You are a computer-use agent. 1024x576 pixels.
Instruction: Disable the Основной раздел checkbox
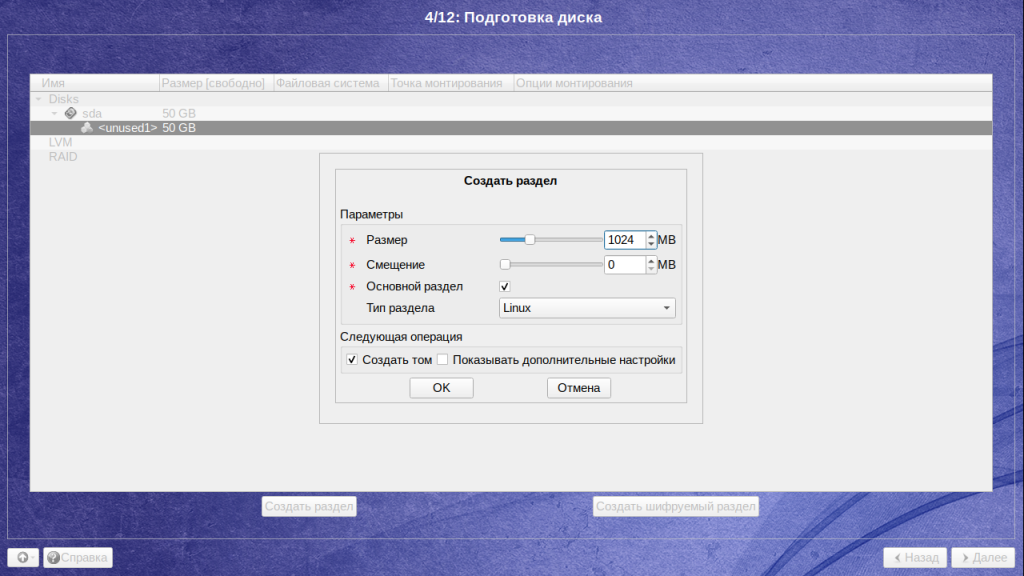tap(505, 286)
